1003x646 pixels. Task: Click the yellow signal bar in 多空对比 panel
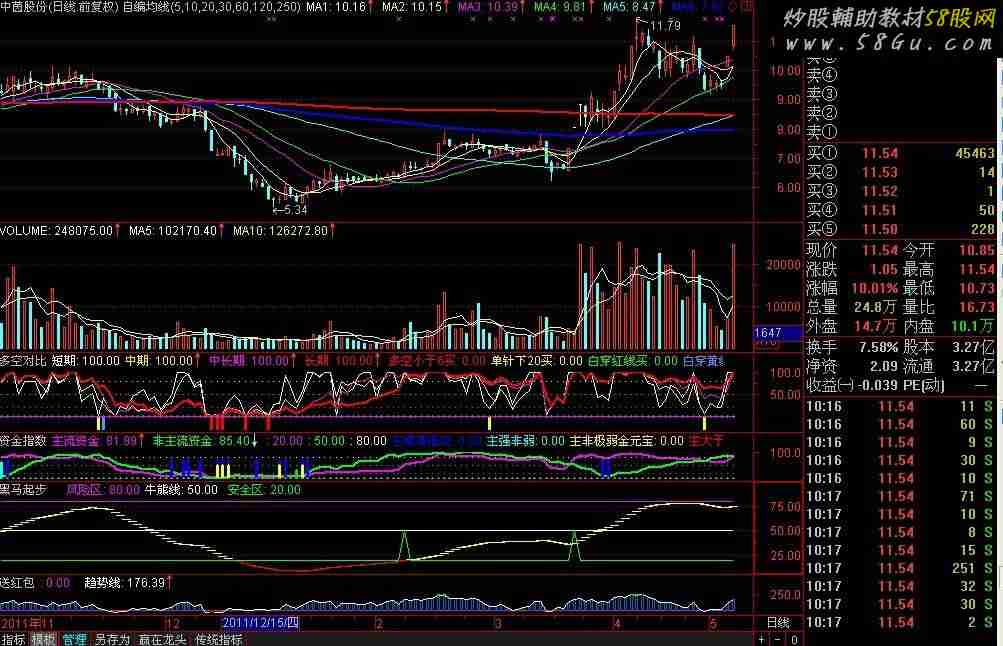pyautogui.click(x=488, y=421)
